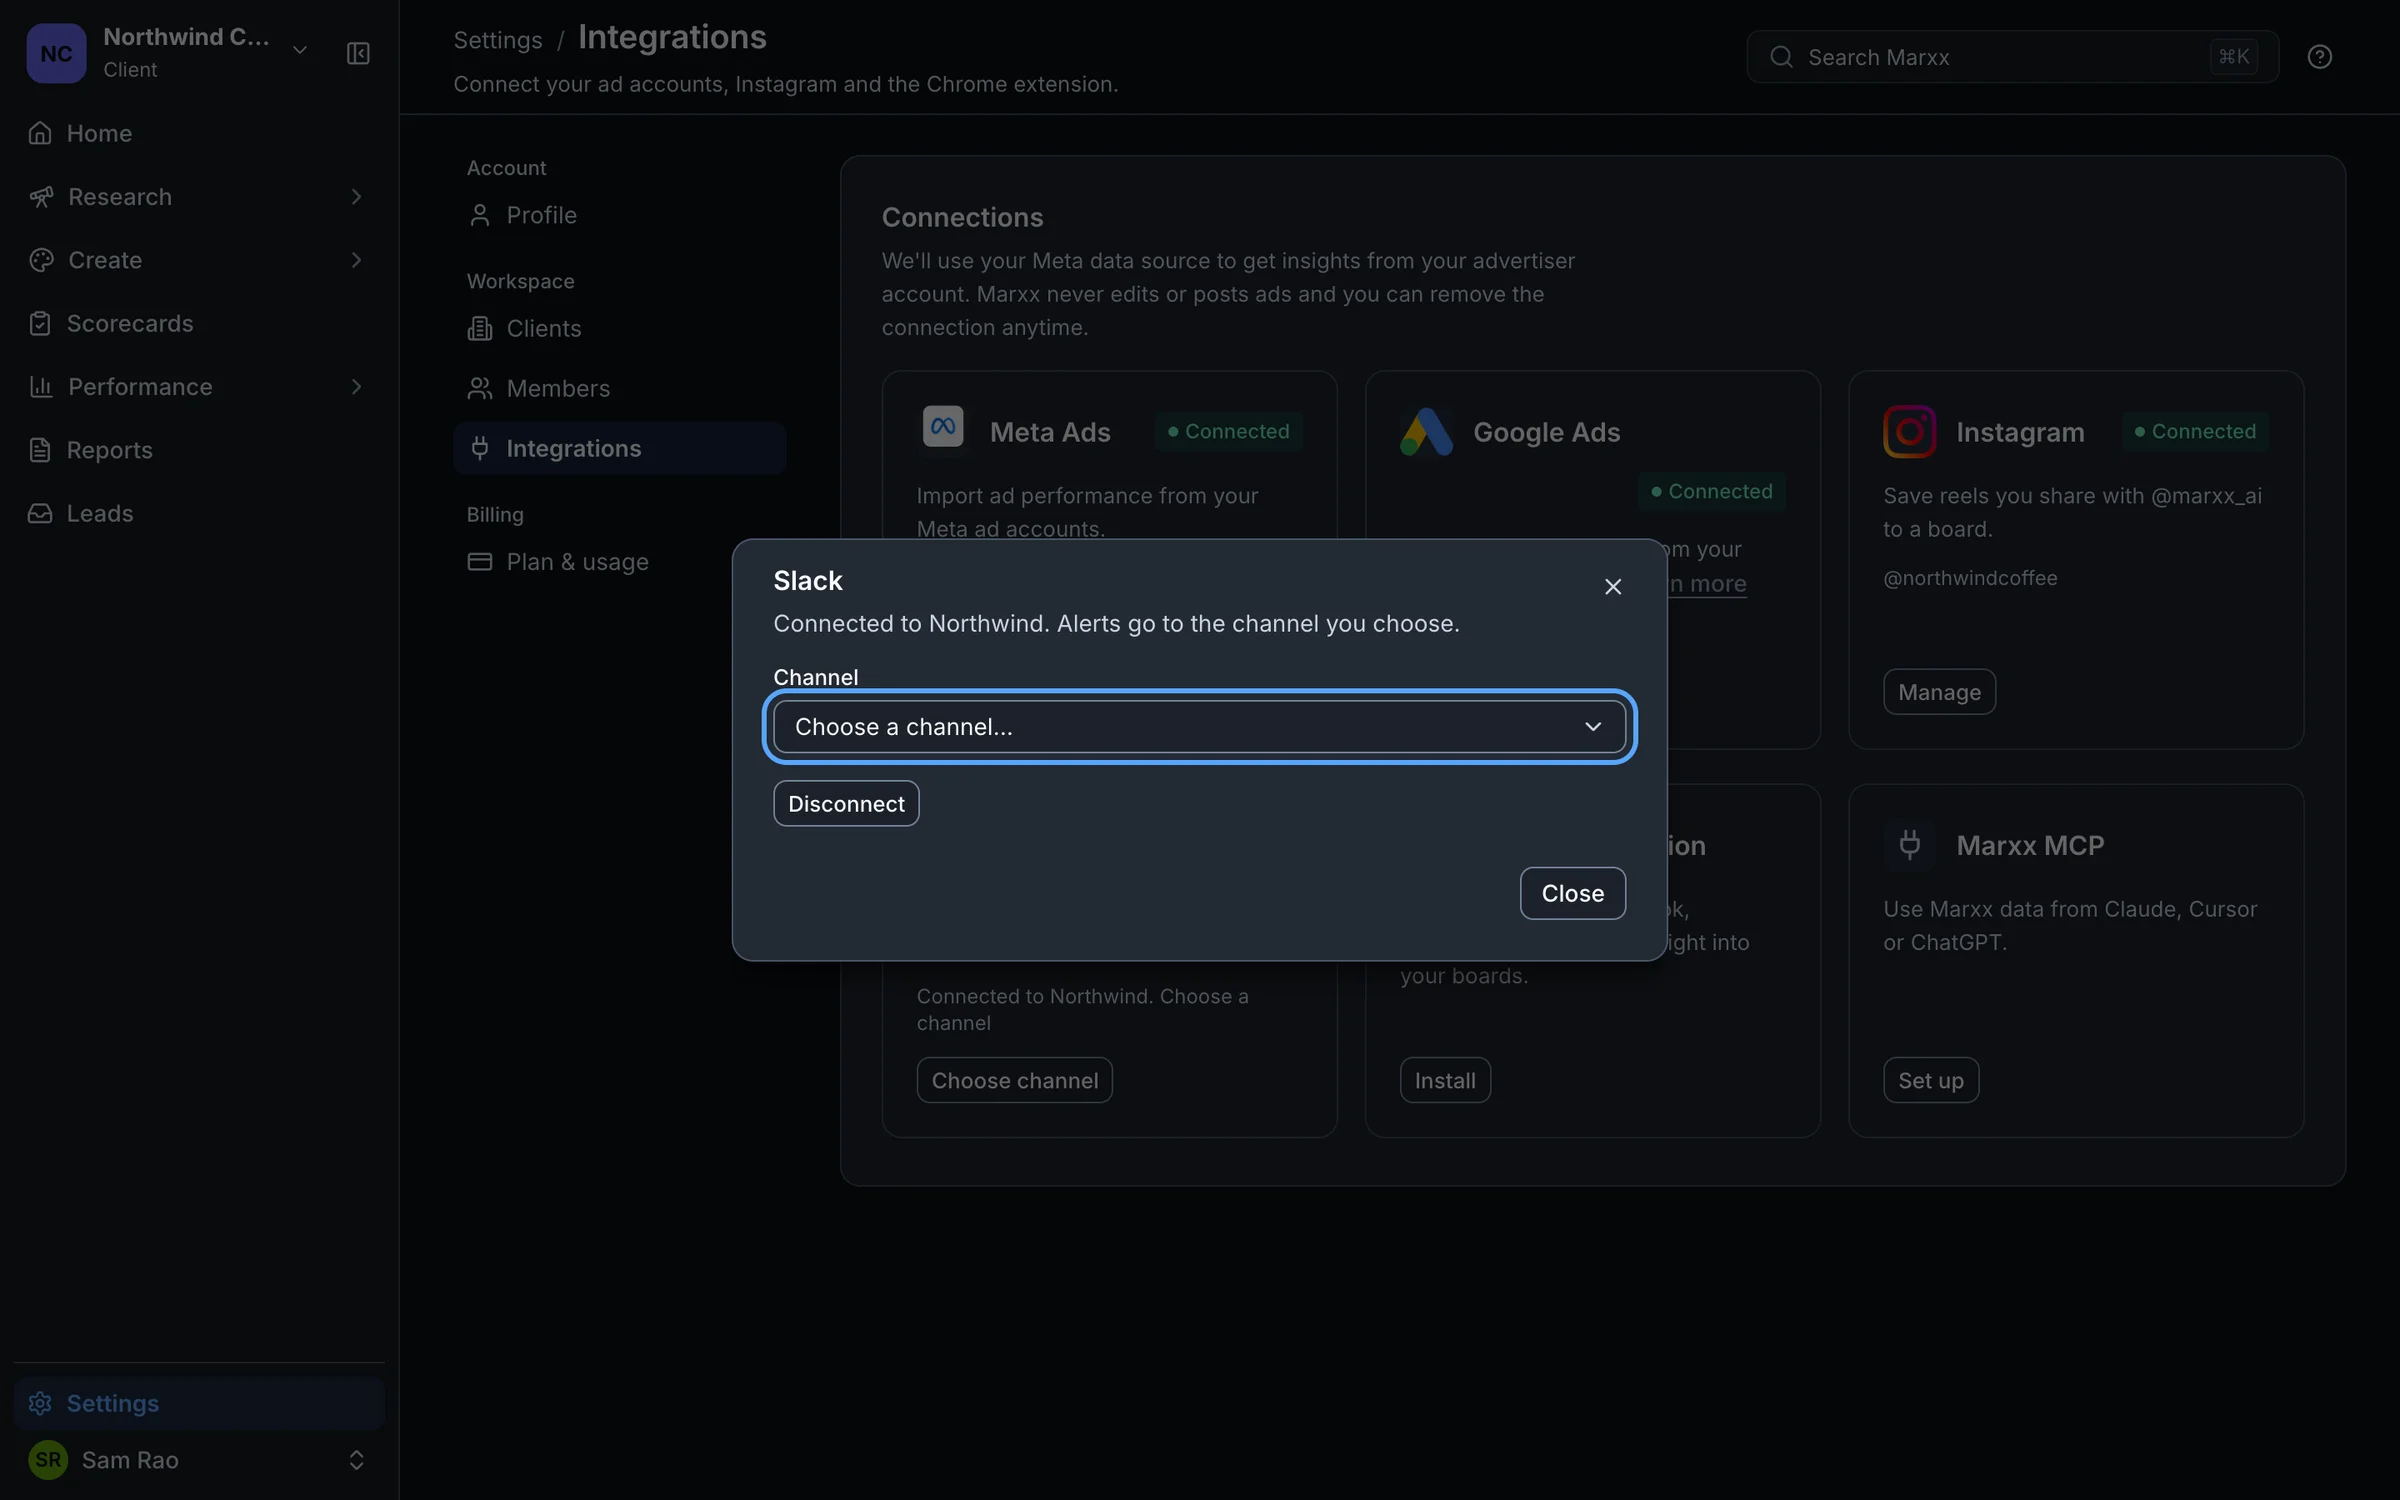Open the Northwind workspace switcher chevron
Viewport: 2400px width, 1500px height.
point(299,50)
